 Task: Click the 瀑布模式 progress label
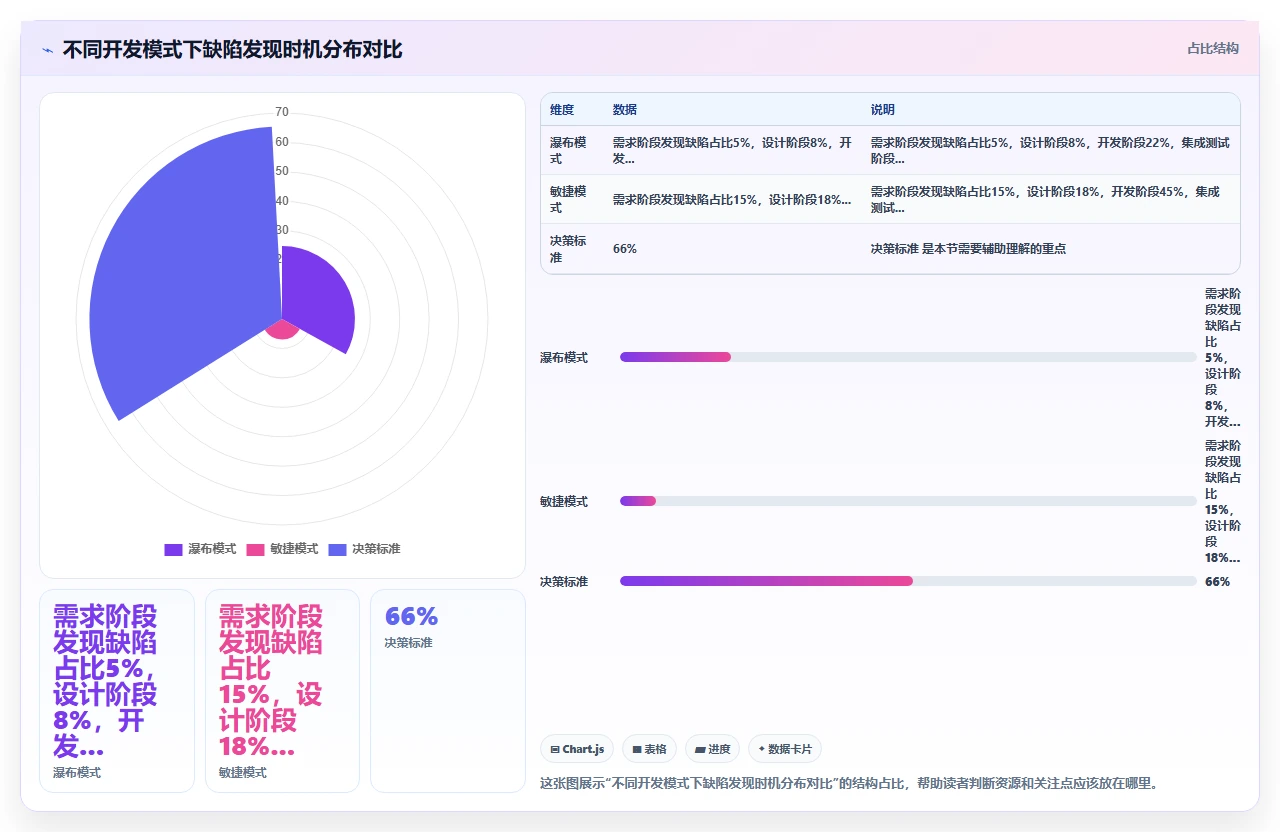(564, 358)
